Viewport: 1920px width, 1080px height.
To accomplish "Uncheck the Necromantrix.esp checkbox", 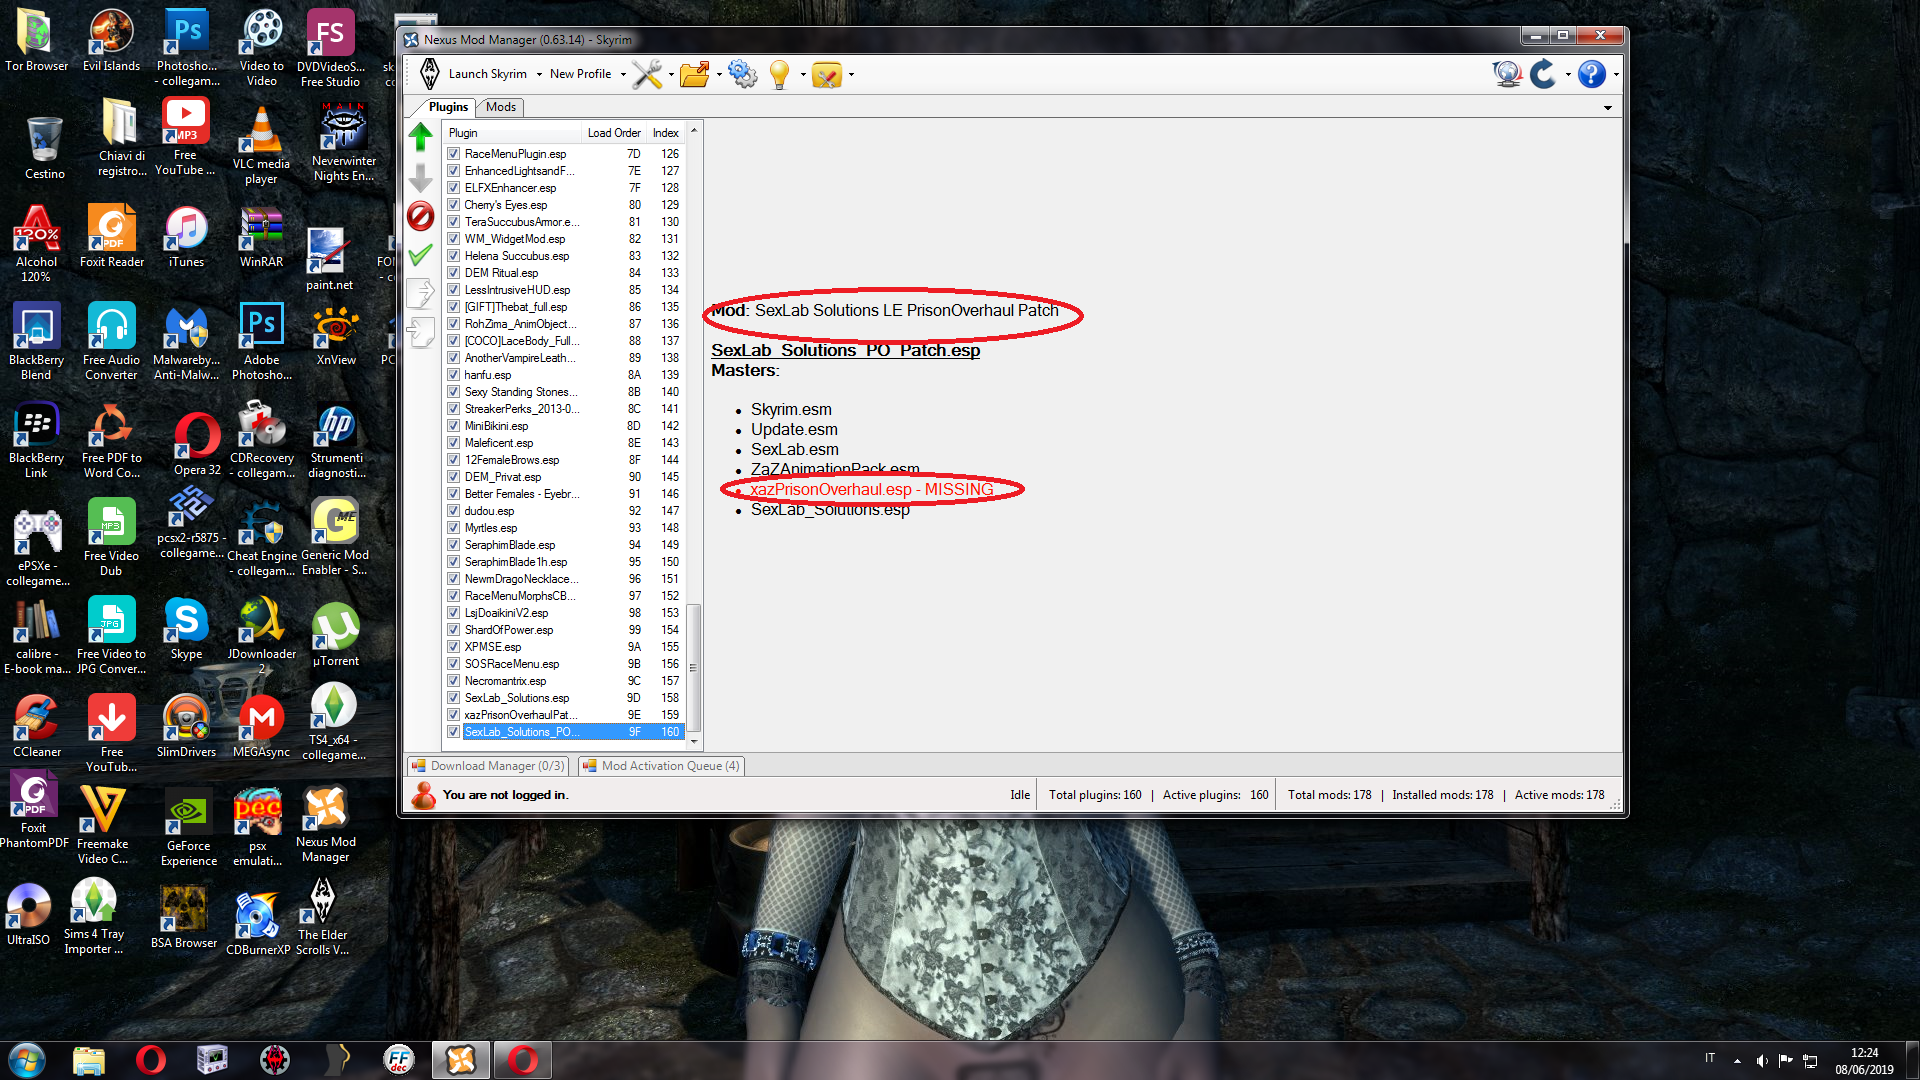I will click(454, 681).
